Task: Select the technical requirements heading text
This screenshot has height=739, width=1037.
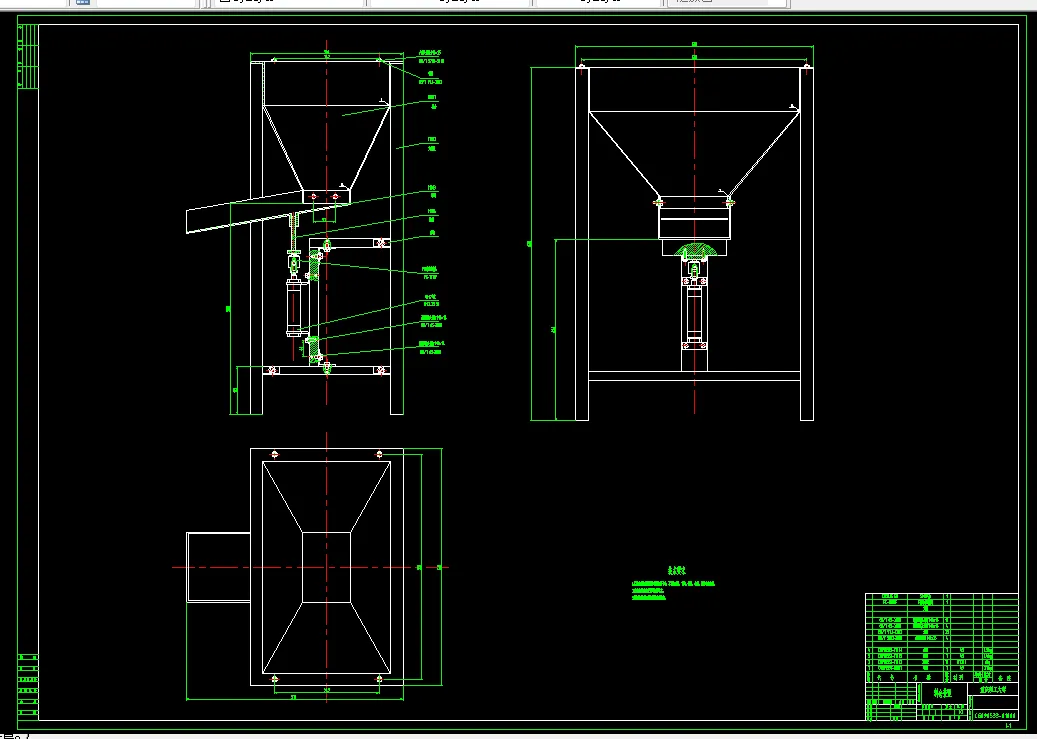Action: [676, 570]
